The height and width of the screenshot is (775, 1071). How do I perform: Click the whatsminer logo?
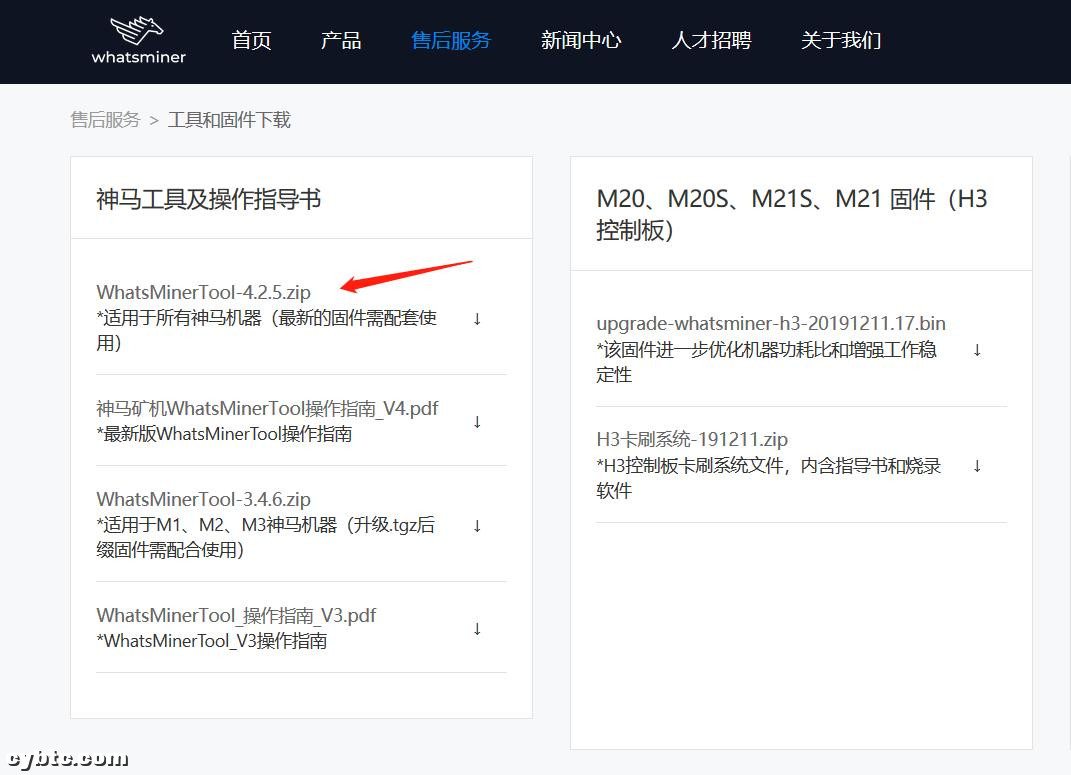point(139,40)
